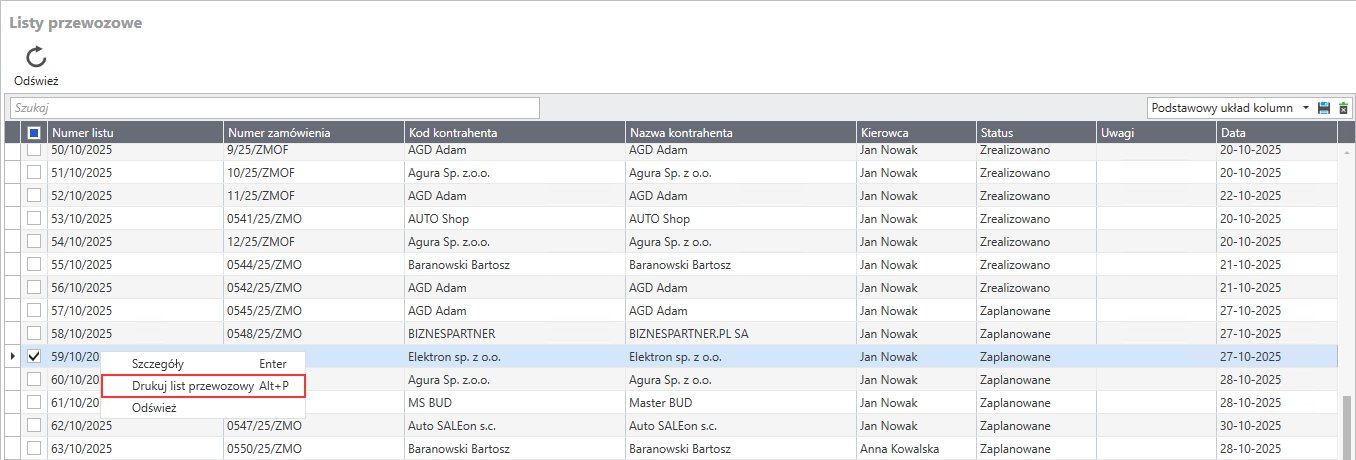Image resolution: width=1356 pixels, height=460 pixels.
Task: Toggle the select-all checkbox in header
Action: [34, 133]
